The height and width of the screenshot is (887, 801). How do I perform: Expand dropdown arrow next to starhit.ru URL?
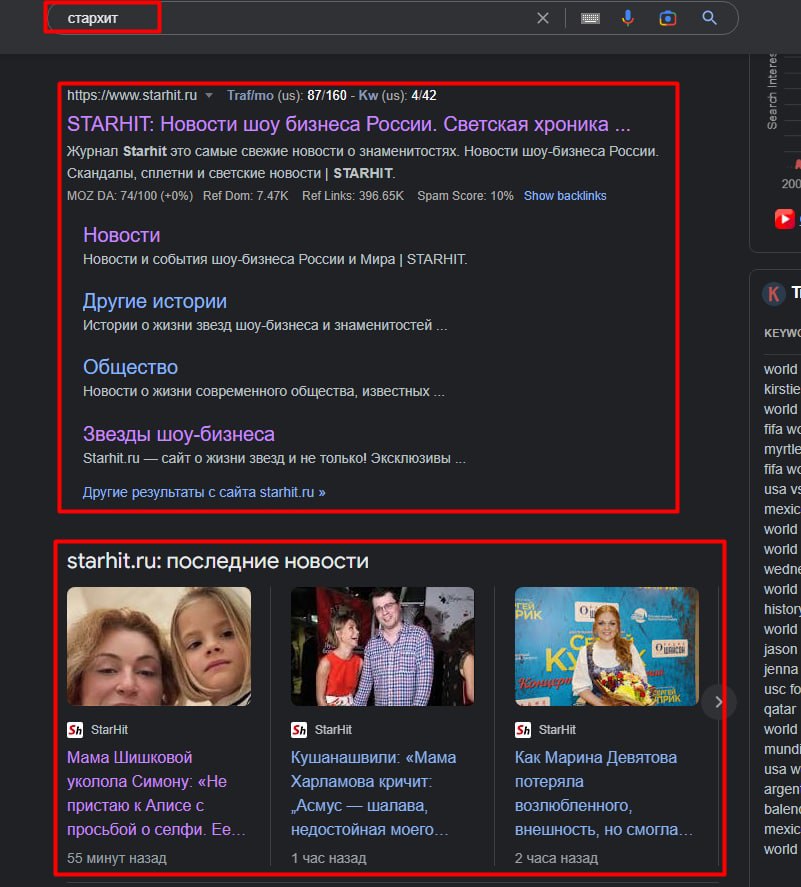click(209, 96)
